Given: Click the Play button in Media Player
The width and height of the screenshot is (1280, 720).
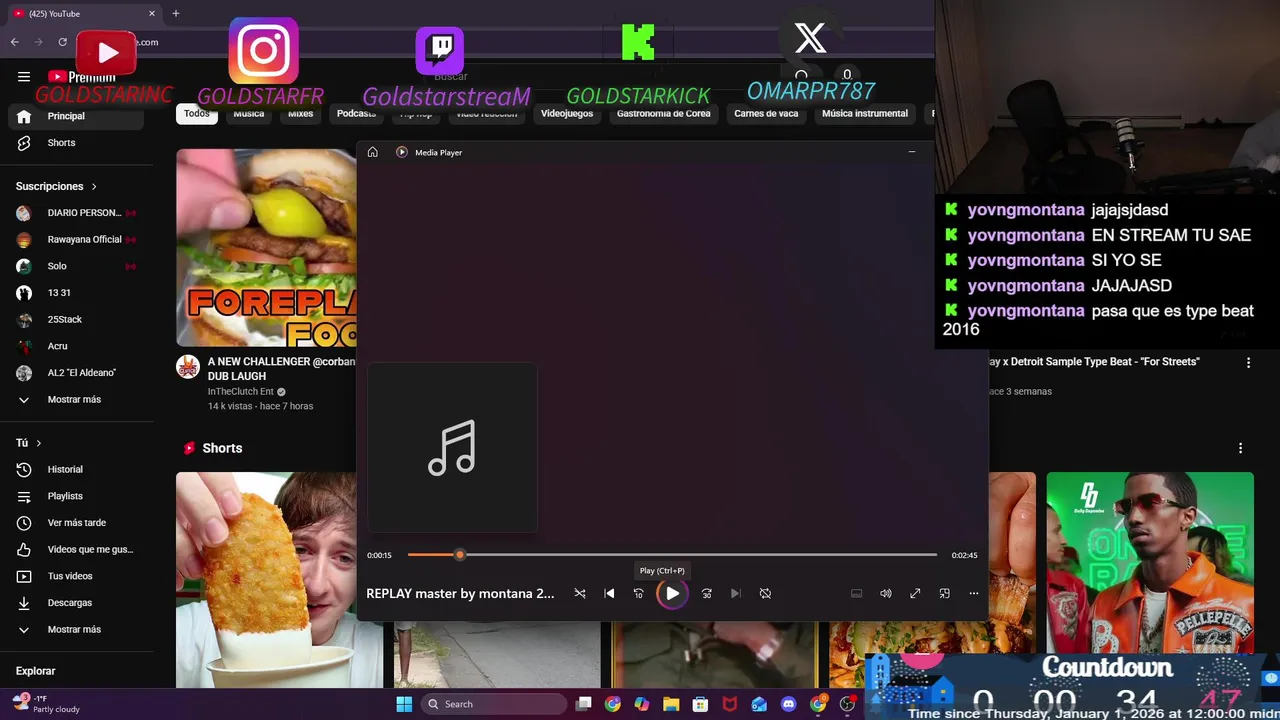Looking at the screenshot, I should 672,593.
